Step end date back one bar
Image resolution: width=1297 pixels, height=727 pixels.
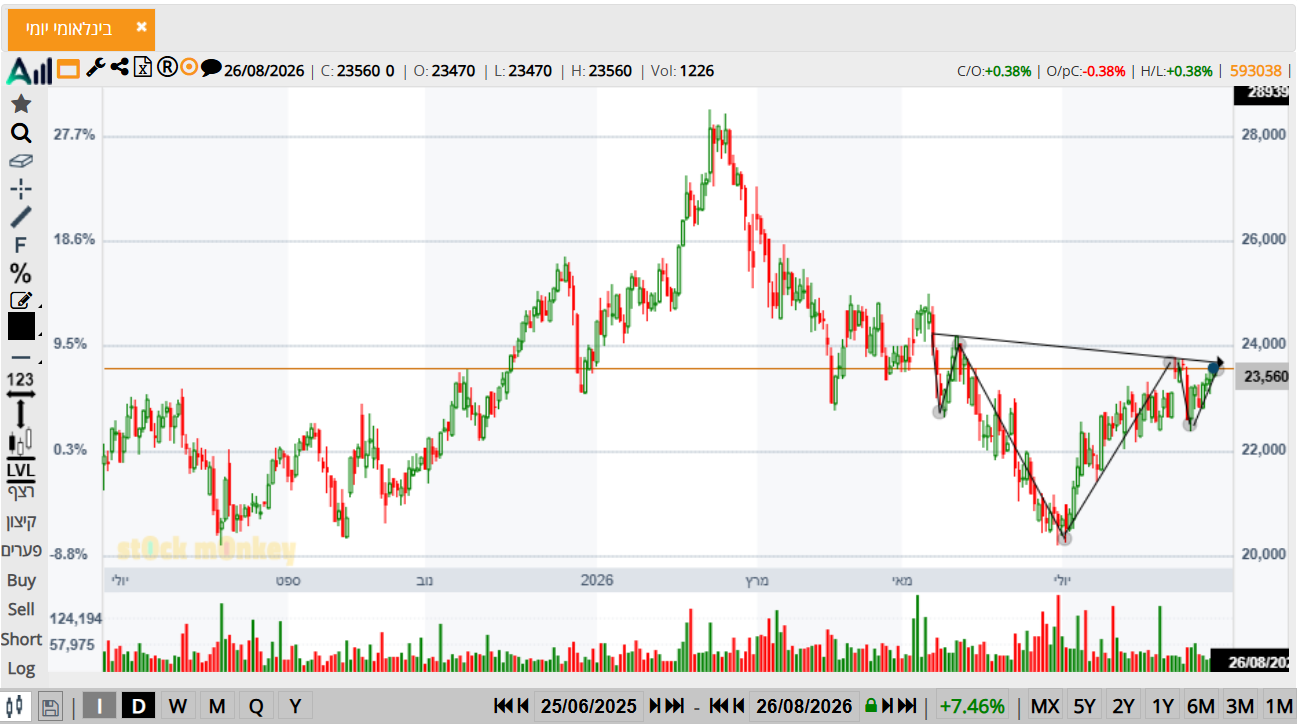[738, 706]
